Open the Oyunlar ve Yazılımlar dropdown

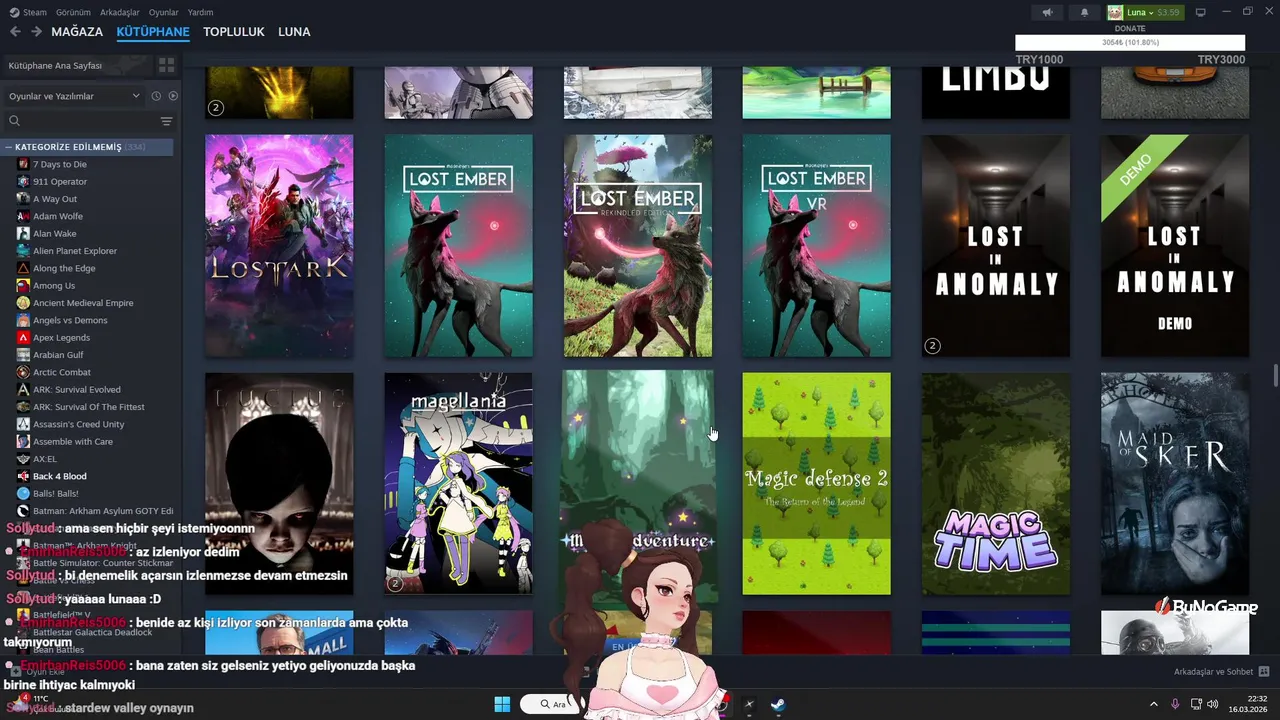pos(74,96)
